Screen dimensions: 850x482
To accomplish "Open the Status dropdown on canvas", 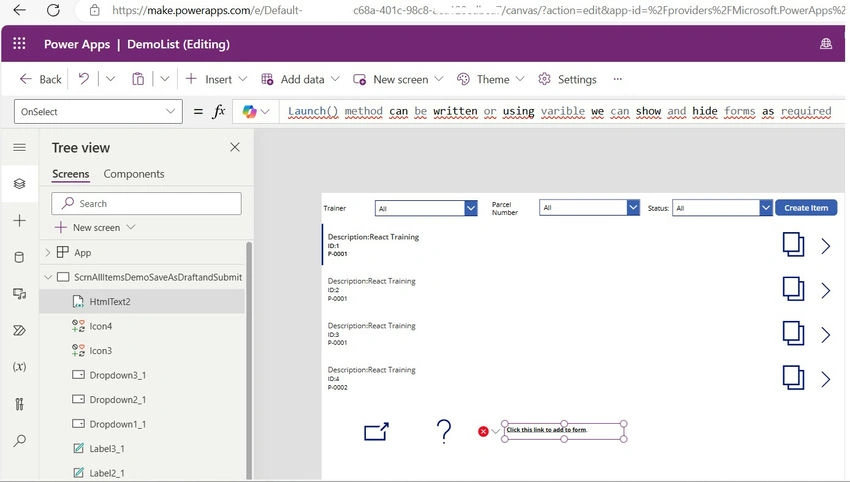I will point(722,208).
